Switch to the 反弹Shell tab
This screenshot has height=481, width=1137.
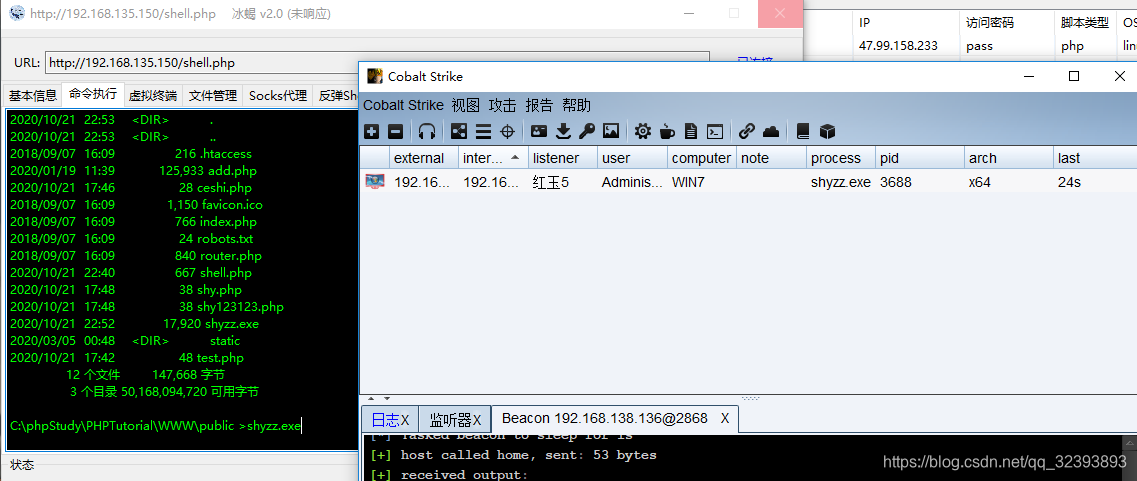coord(337,95)
